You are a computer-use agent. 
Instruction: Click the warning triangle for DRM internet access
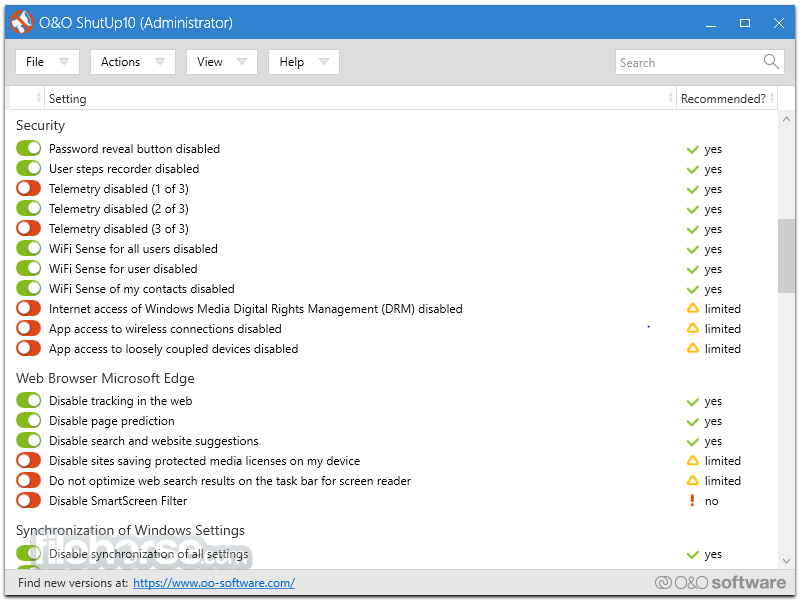[x=692, y=309]
